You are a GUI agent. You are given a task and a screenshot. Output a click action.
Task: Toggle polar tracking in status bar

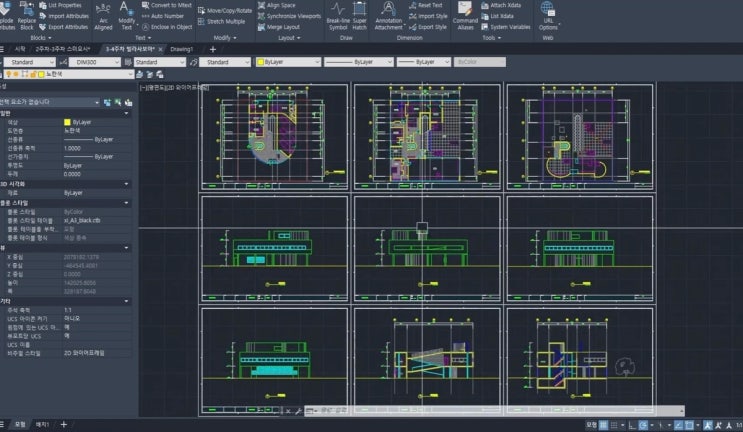tap(643, 425)
